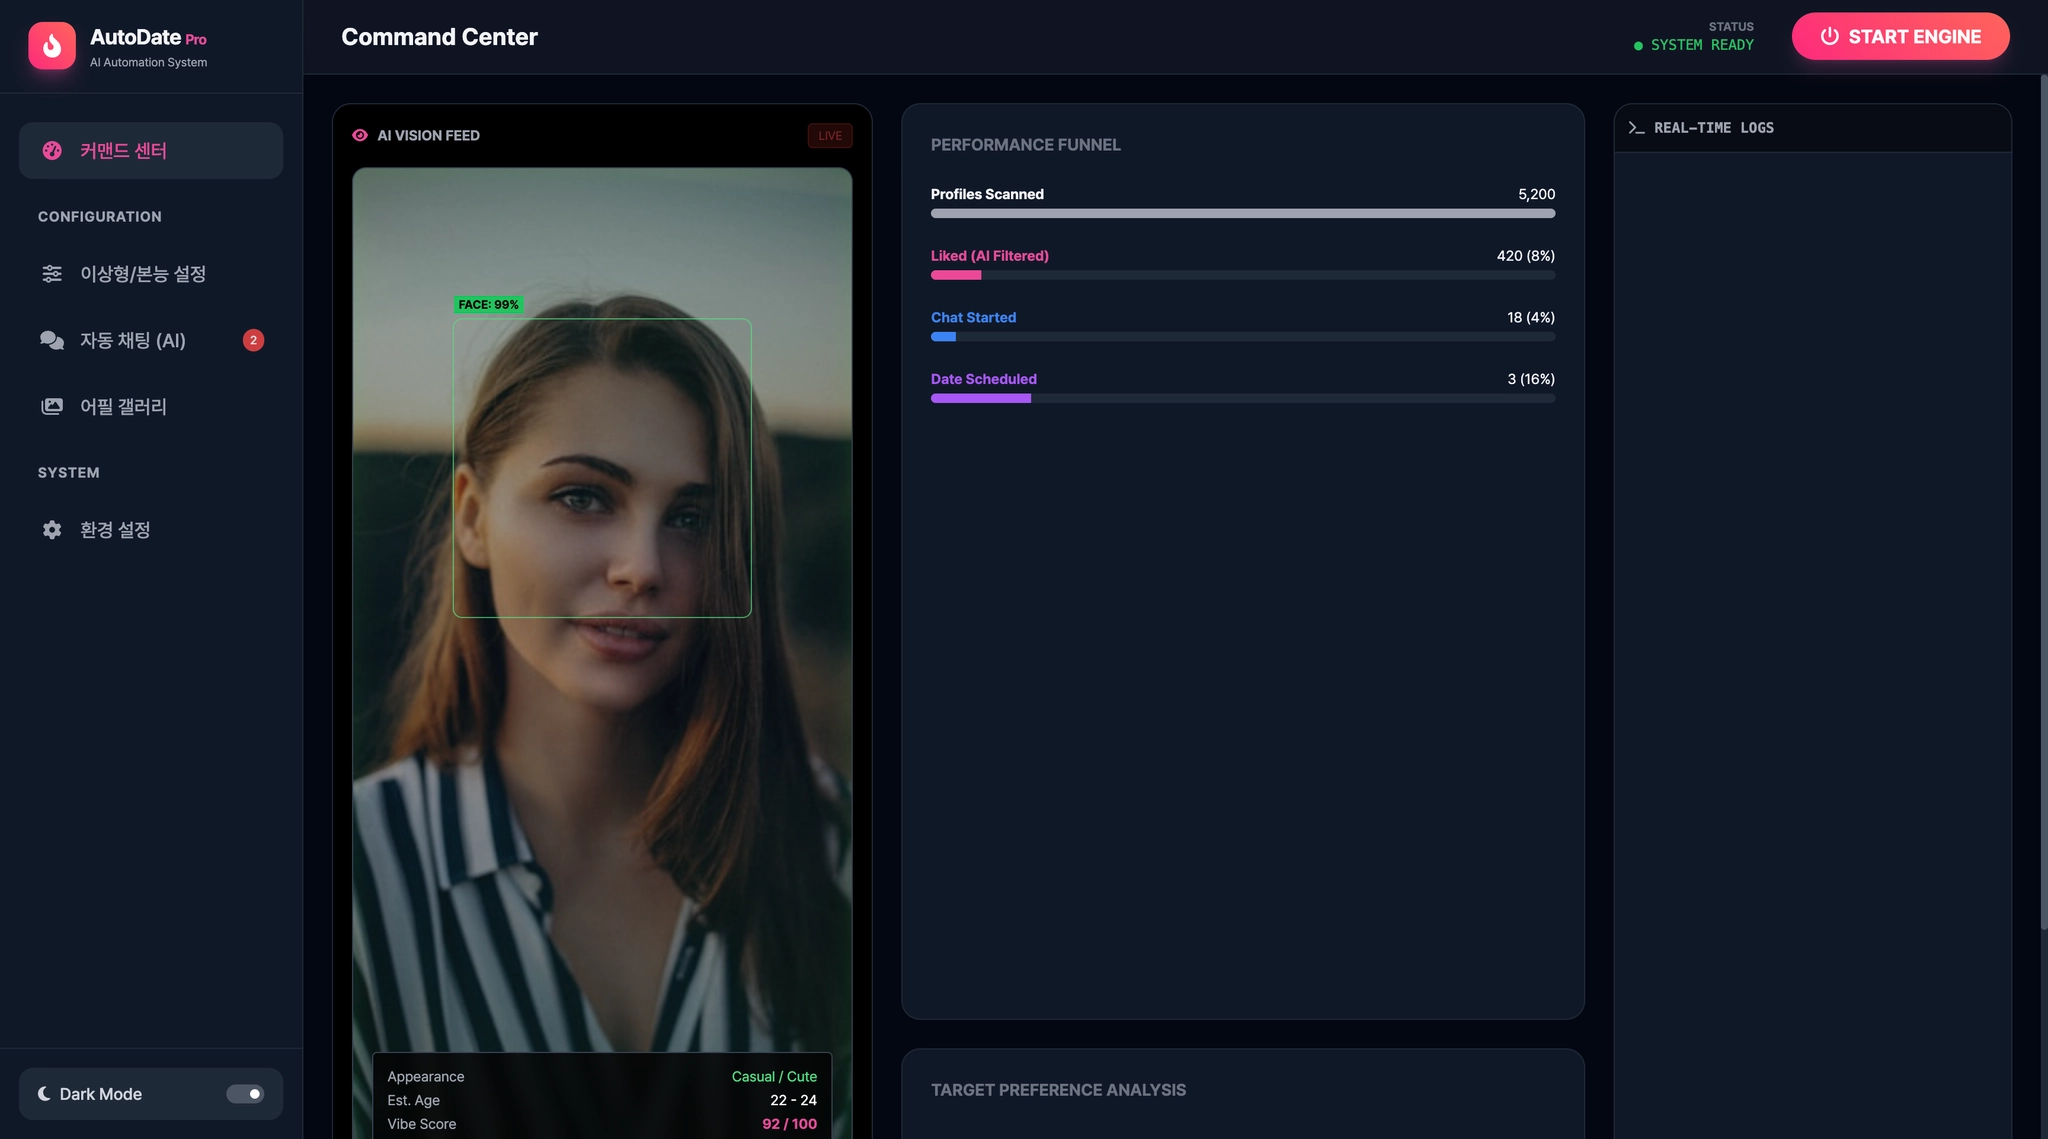Click the AutoDate flame logo icon
Image resolution: width=2048 pixels, height=1139 pixels.
(52, 45)
